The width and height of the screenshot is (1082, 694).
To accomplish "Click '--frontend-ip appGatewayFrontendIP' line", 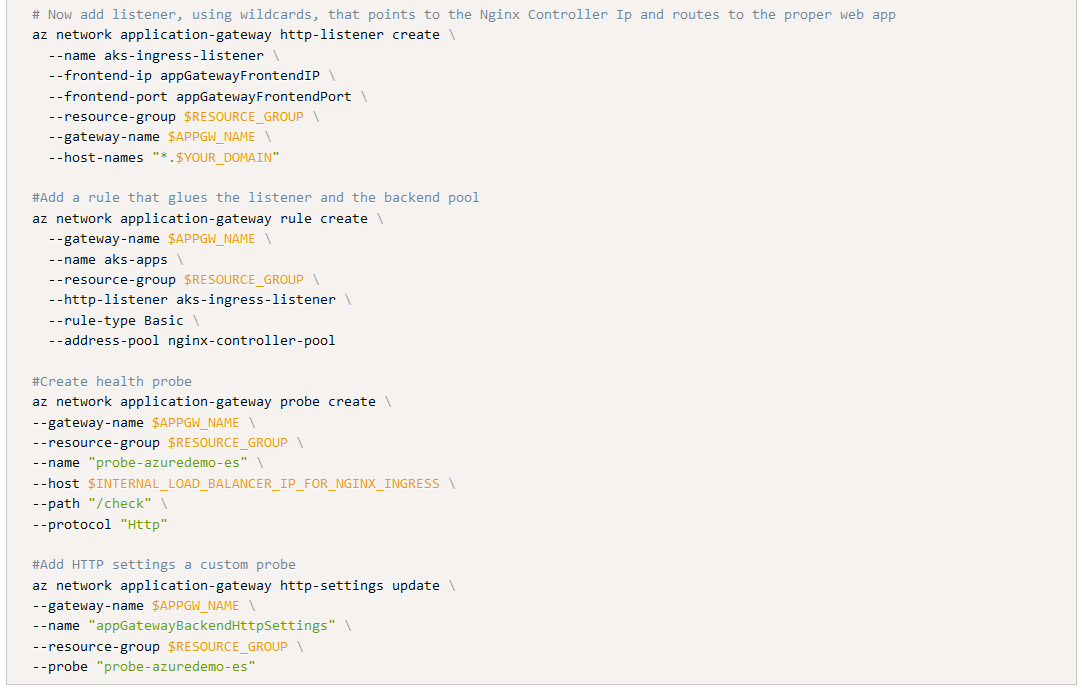I will pyautogui.click(x=192, y=75).
